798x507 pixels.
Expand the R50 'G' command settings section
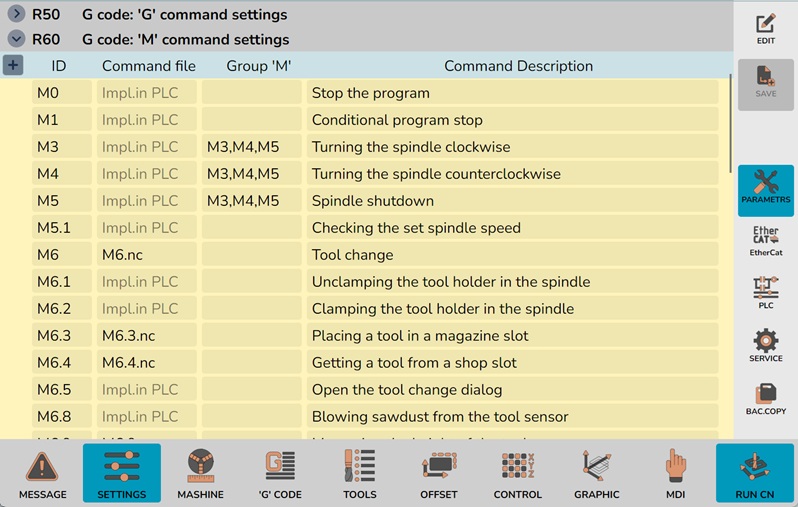(x=16, y=15)
